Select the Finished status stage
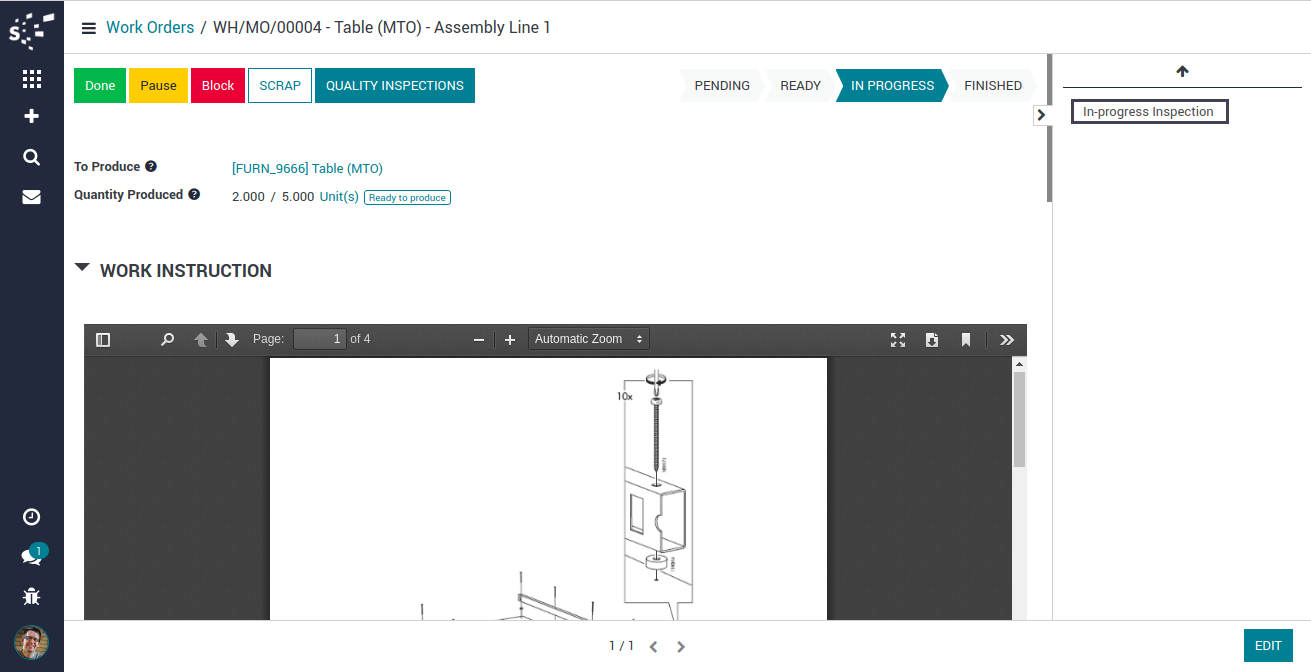1311x672 pixels. pyautogui.click(x=992, y=86)
